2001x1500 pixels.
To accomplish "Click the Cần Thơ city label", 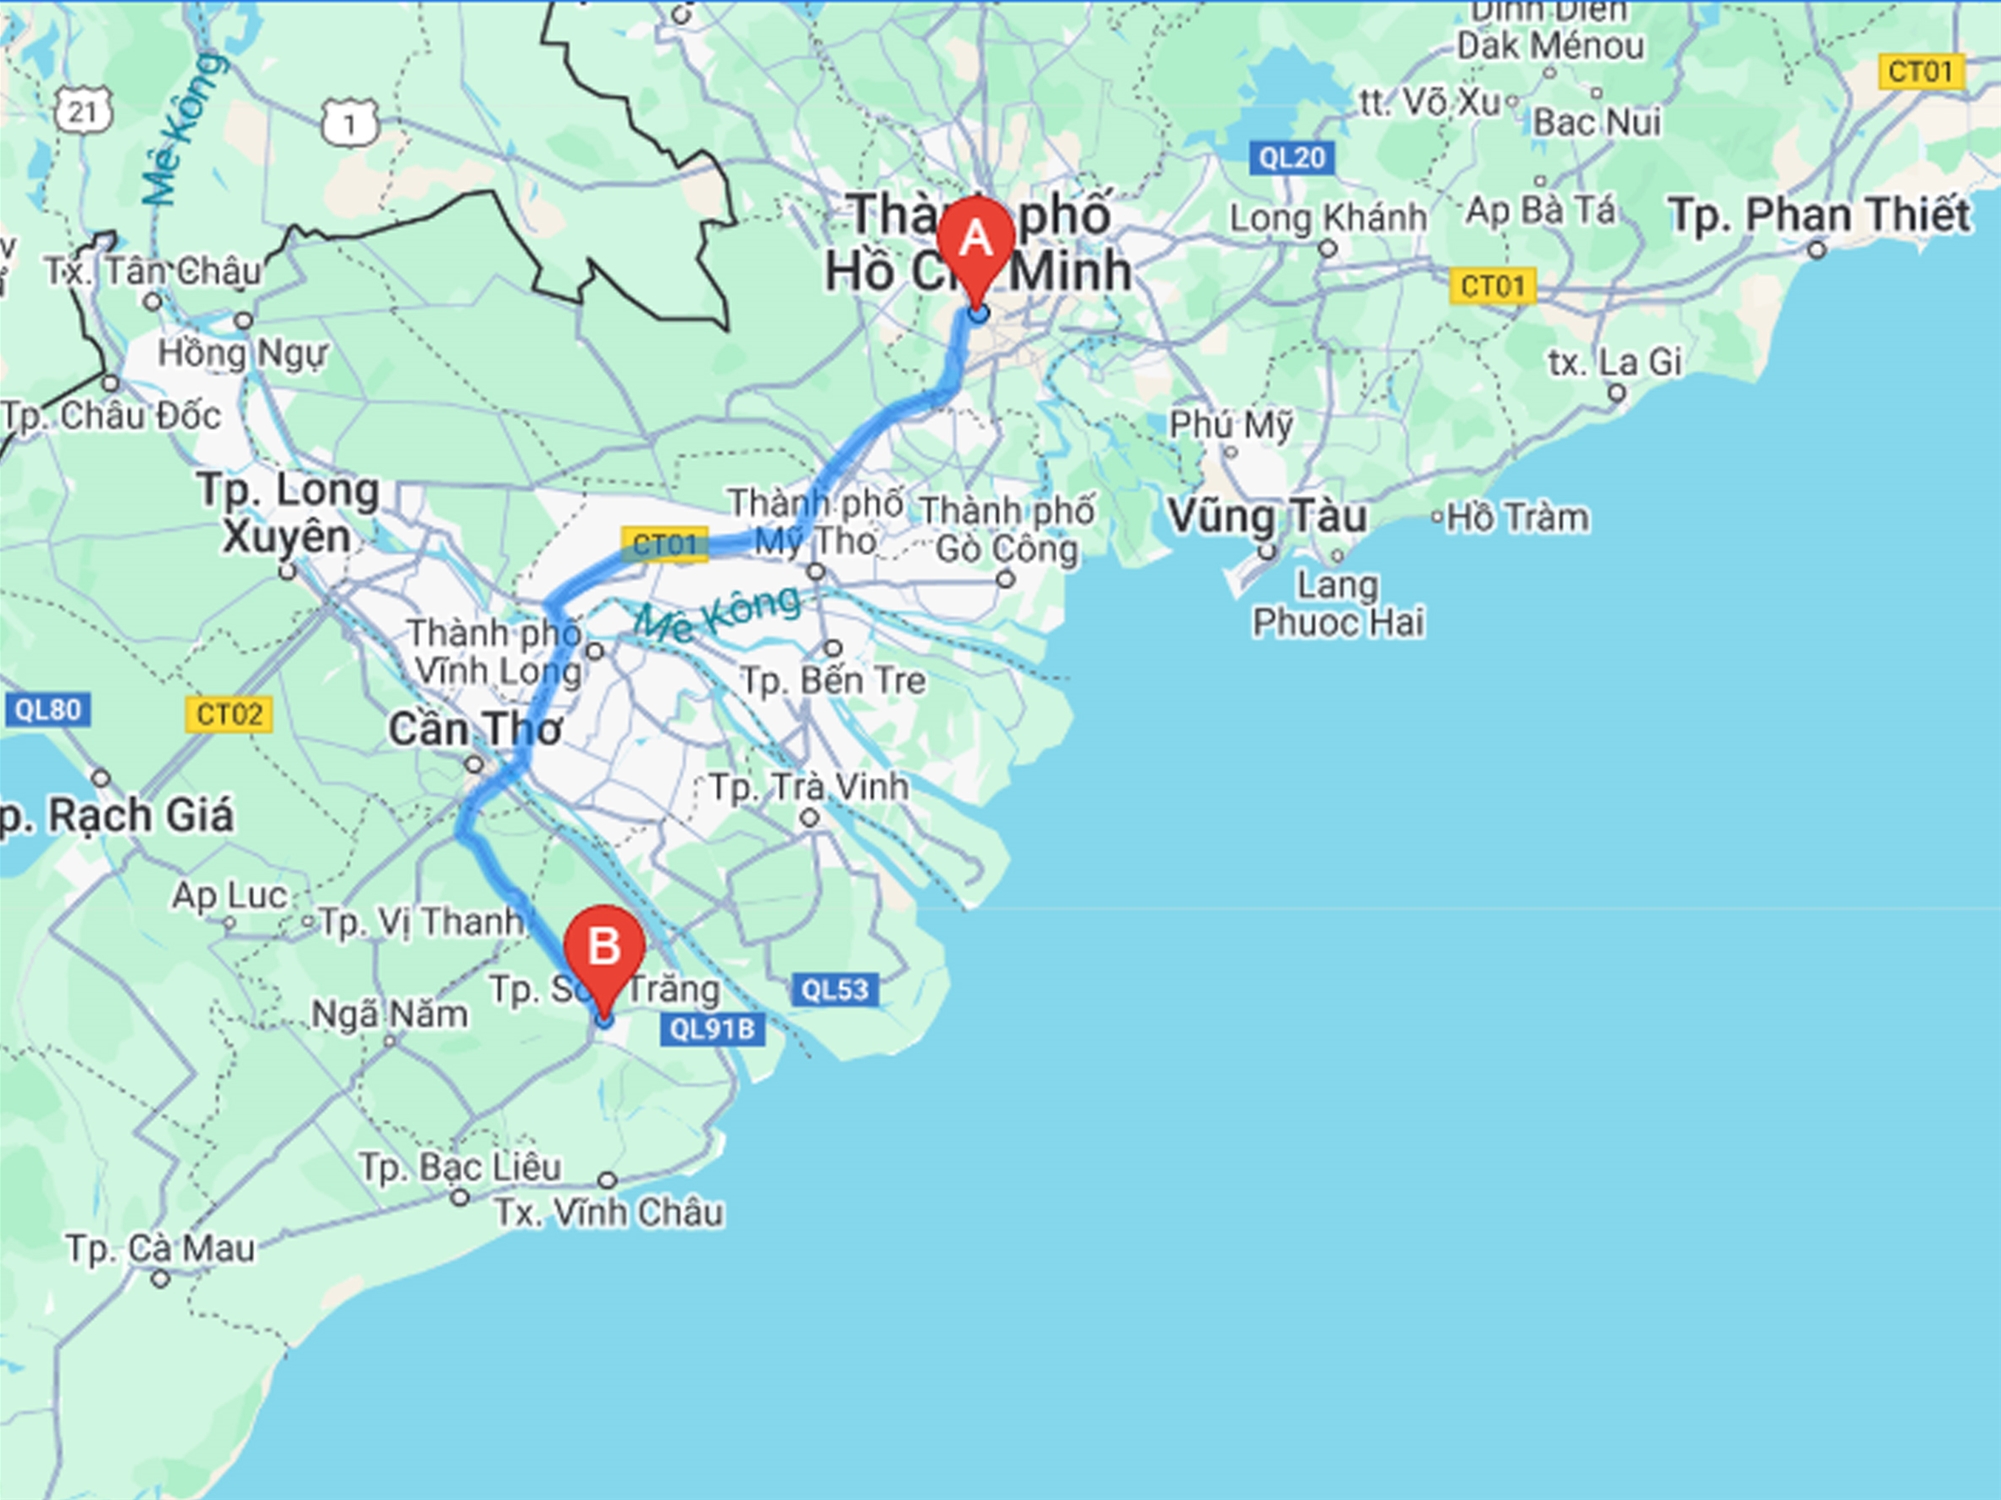I will (x=475, y=729).
